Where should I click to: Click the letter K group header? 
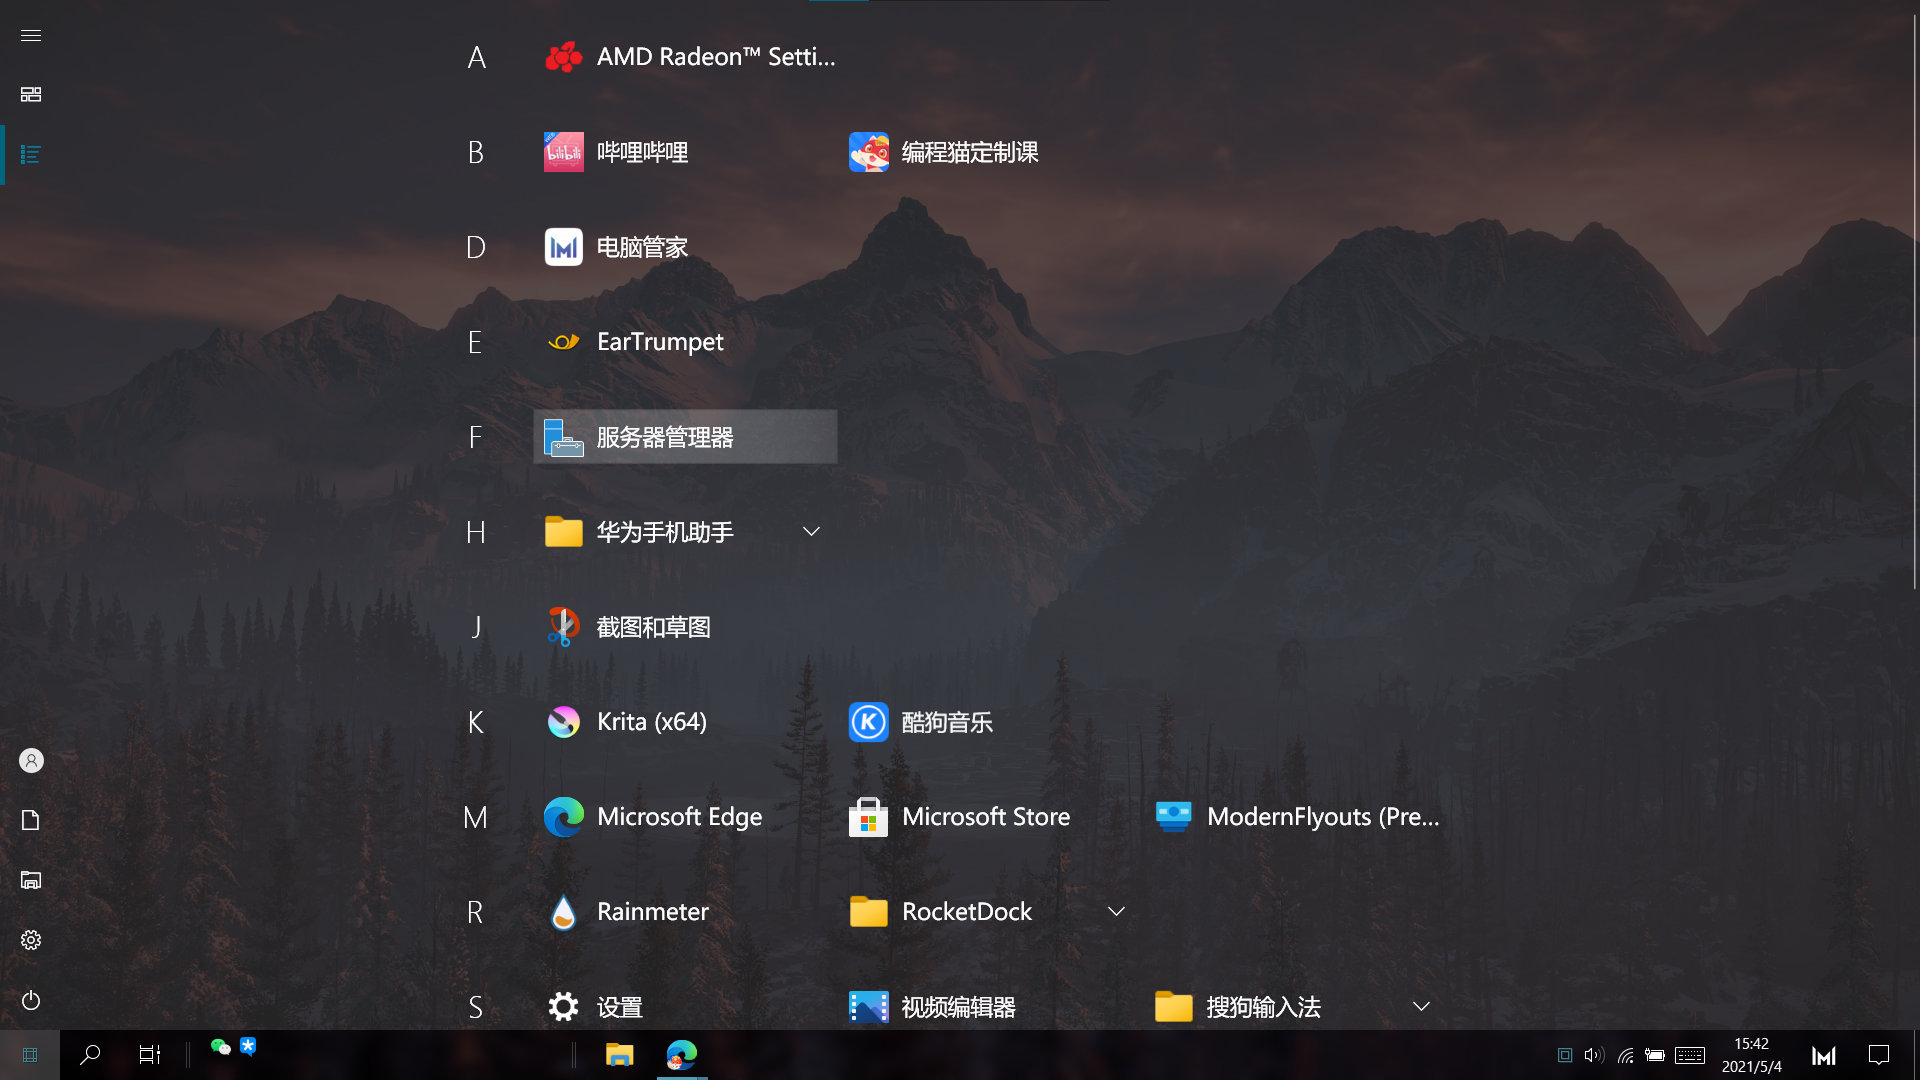pyautogui.click(x=476, y=722)
